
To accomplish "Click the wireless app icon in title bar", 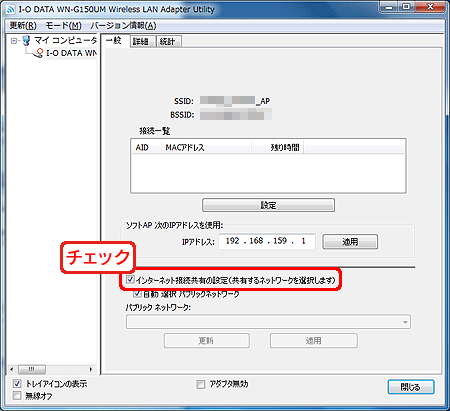I will pyautogui.click(x=11, y=9).
